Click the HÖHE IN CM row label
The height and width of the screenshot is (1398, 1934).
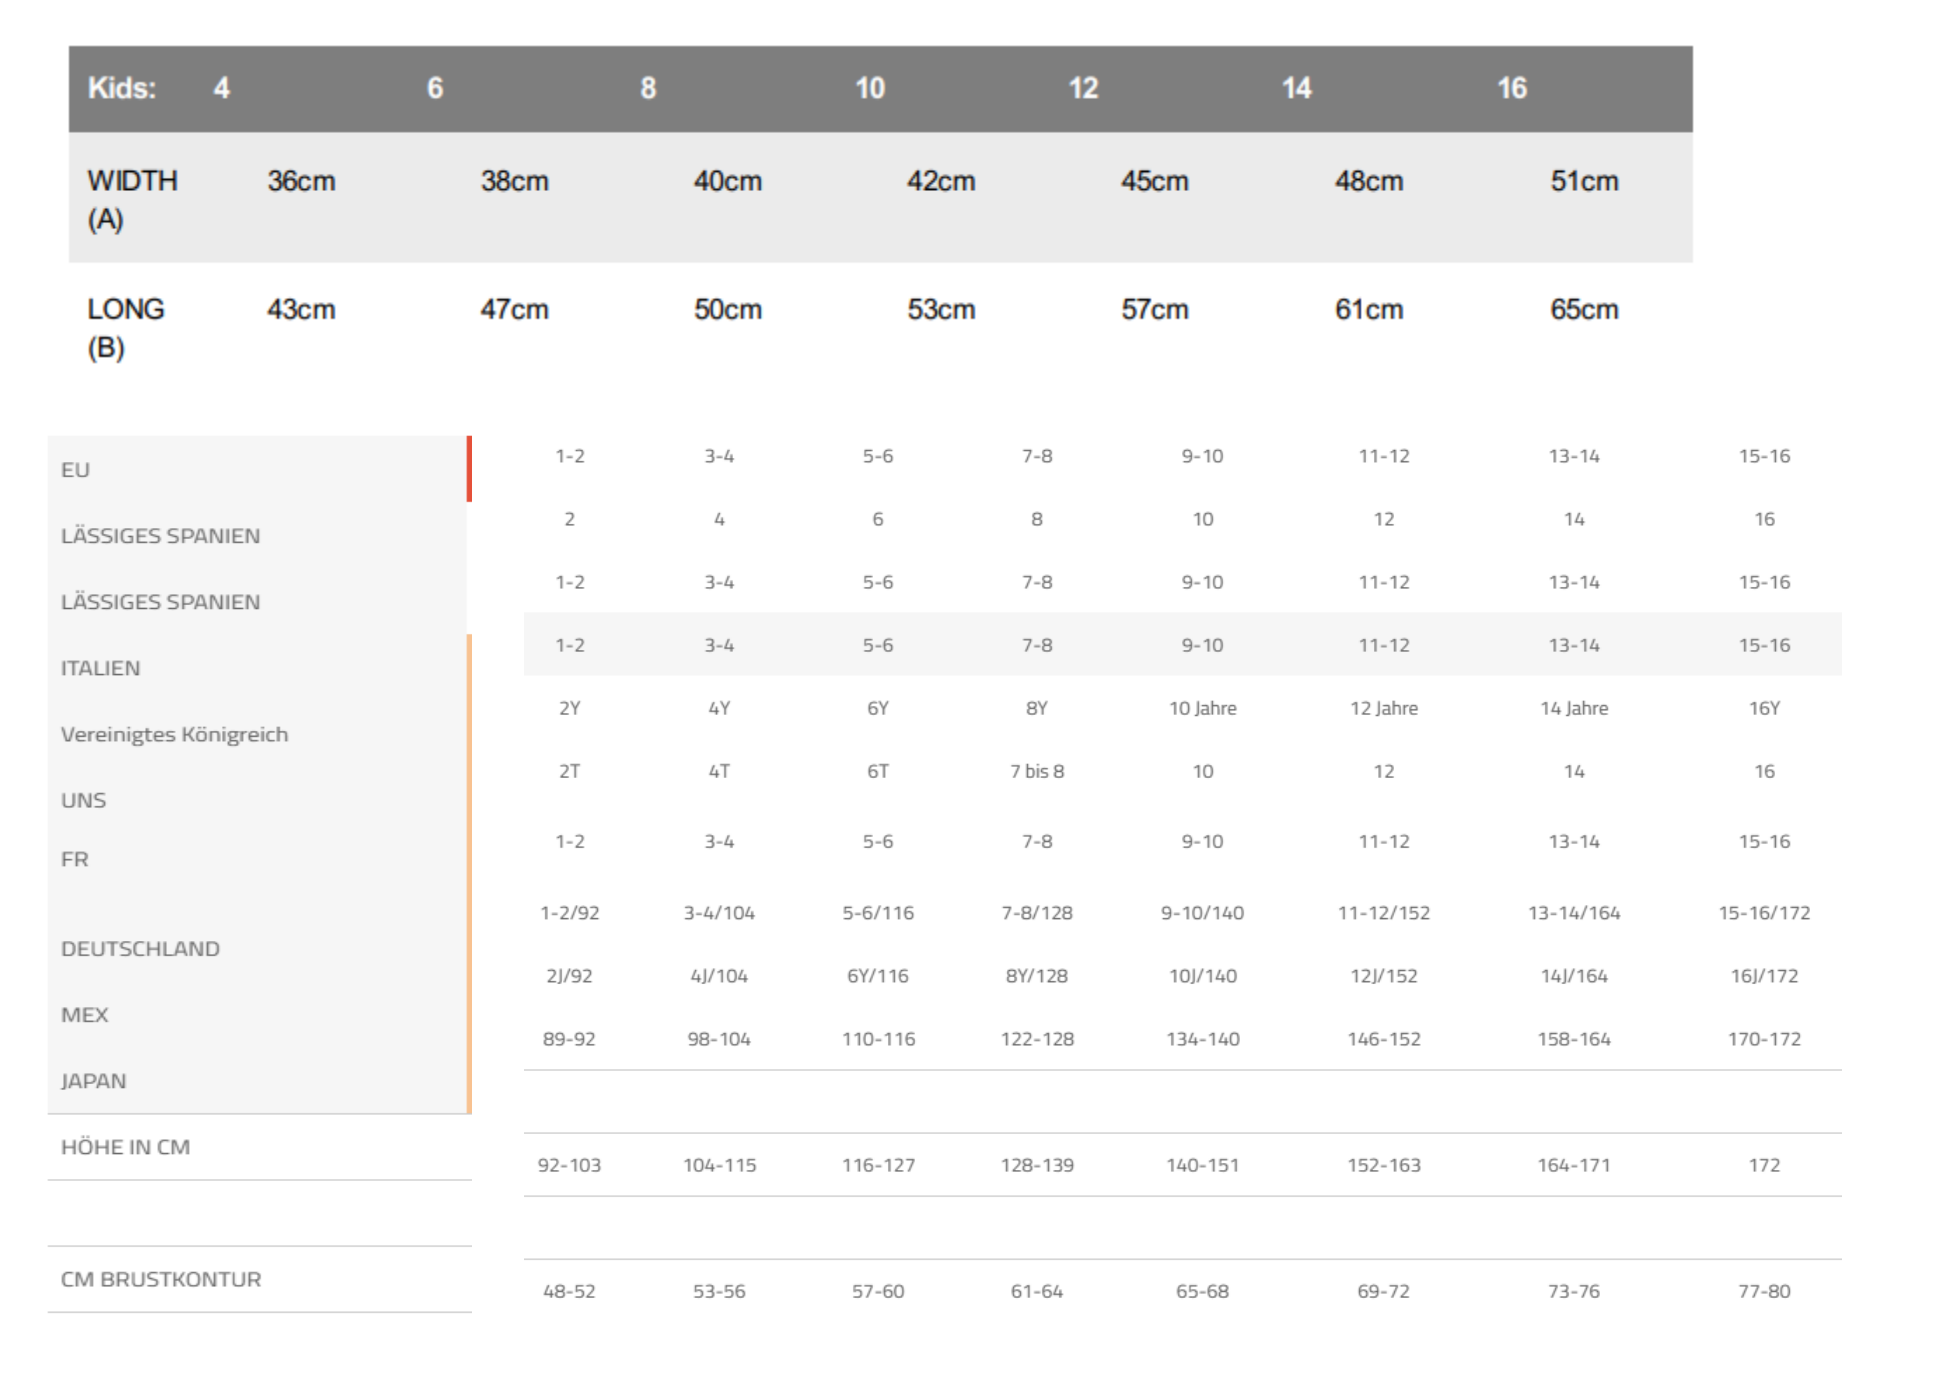coord(125,1147)
